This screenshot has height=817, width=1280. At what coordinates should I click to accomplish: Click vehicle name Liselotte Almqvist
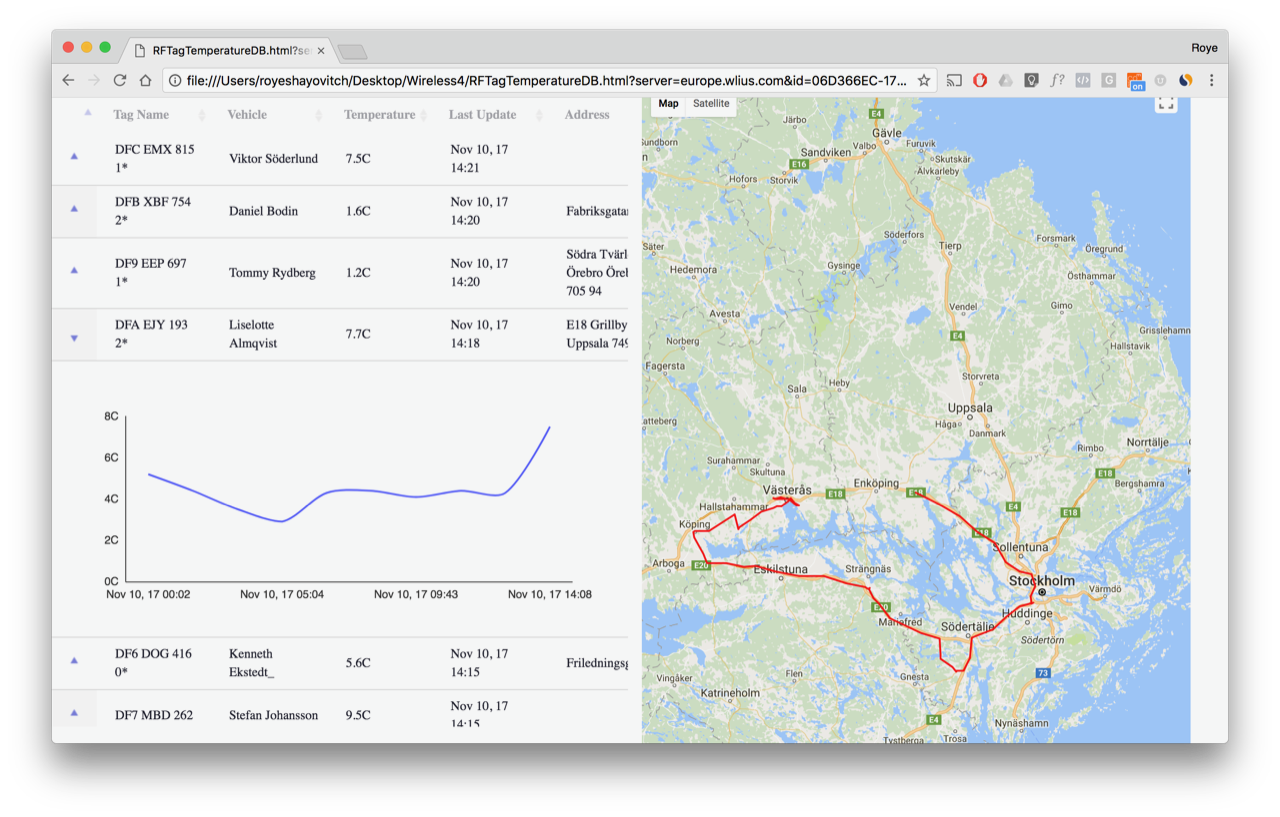pyautogui.click(x=253, y=334)
